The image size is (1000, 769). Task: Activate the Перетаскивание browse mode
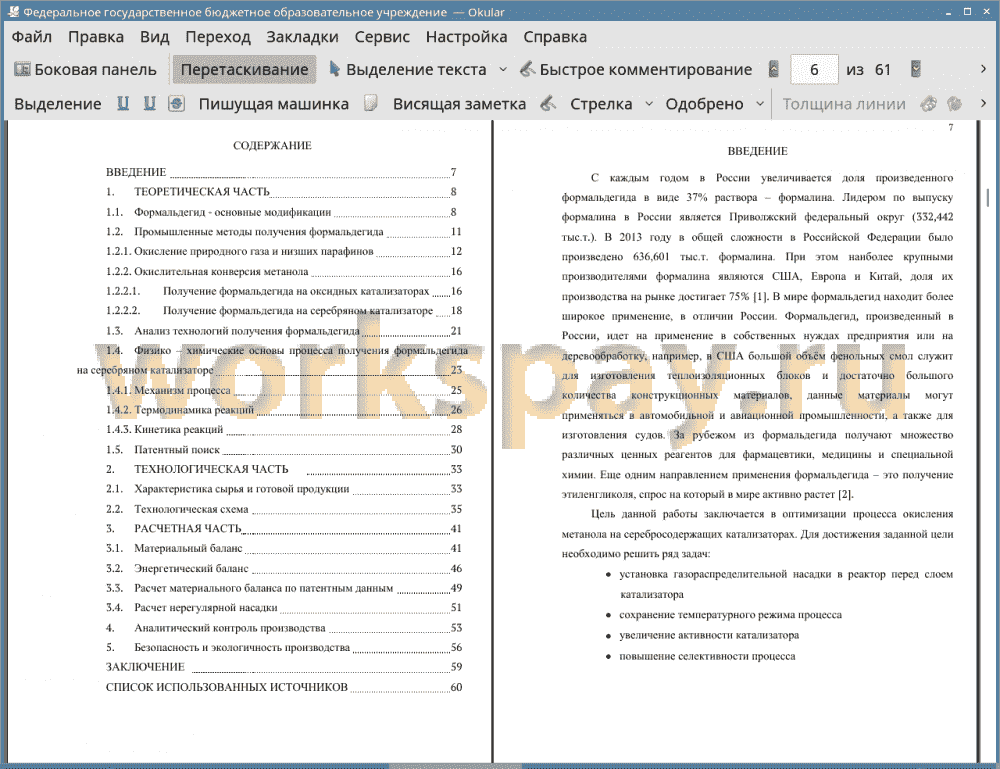(x=244, y=70)
